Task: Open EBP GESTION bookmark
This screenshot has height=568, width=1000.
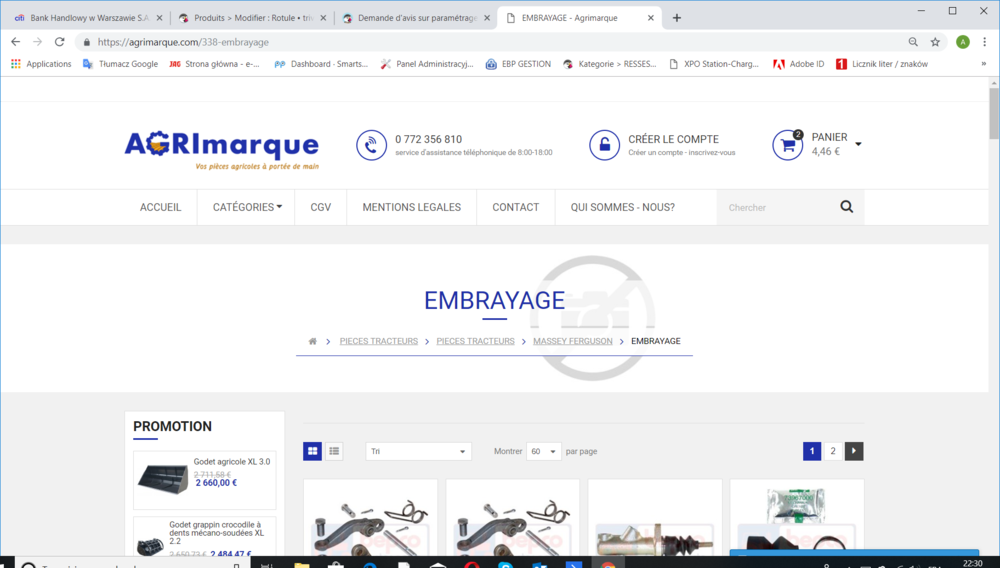Action: pos(518,64)
